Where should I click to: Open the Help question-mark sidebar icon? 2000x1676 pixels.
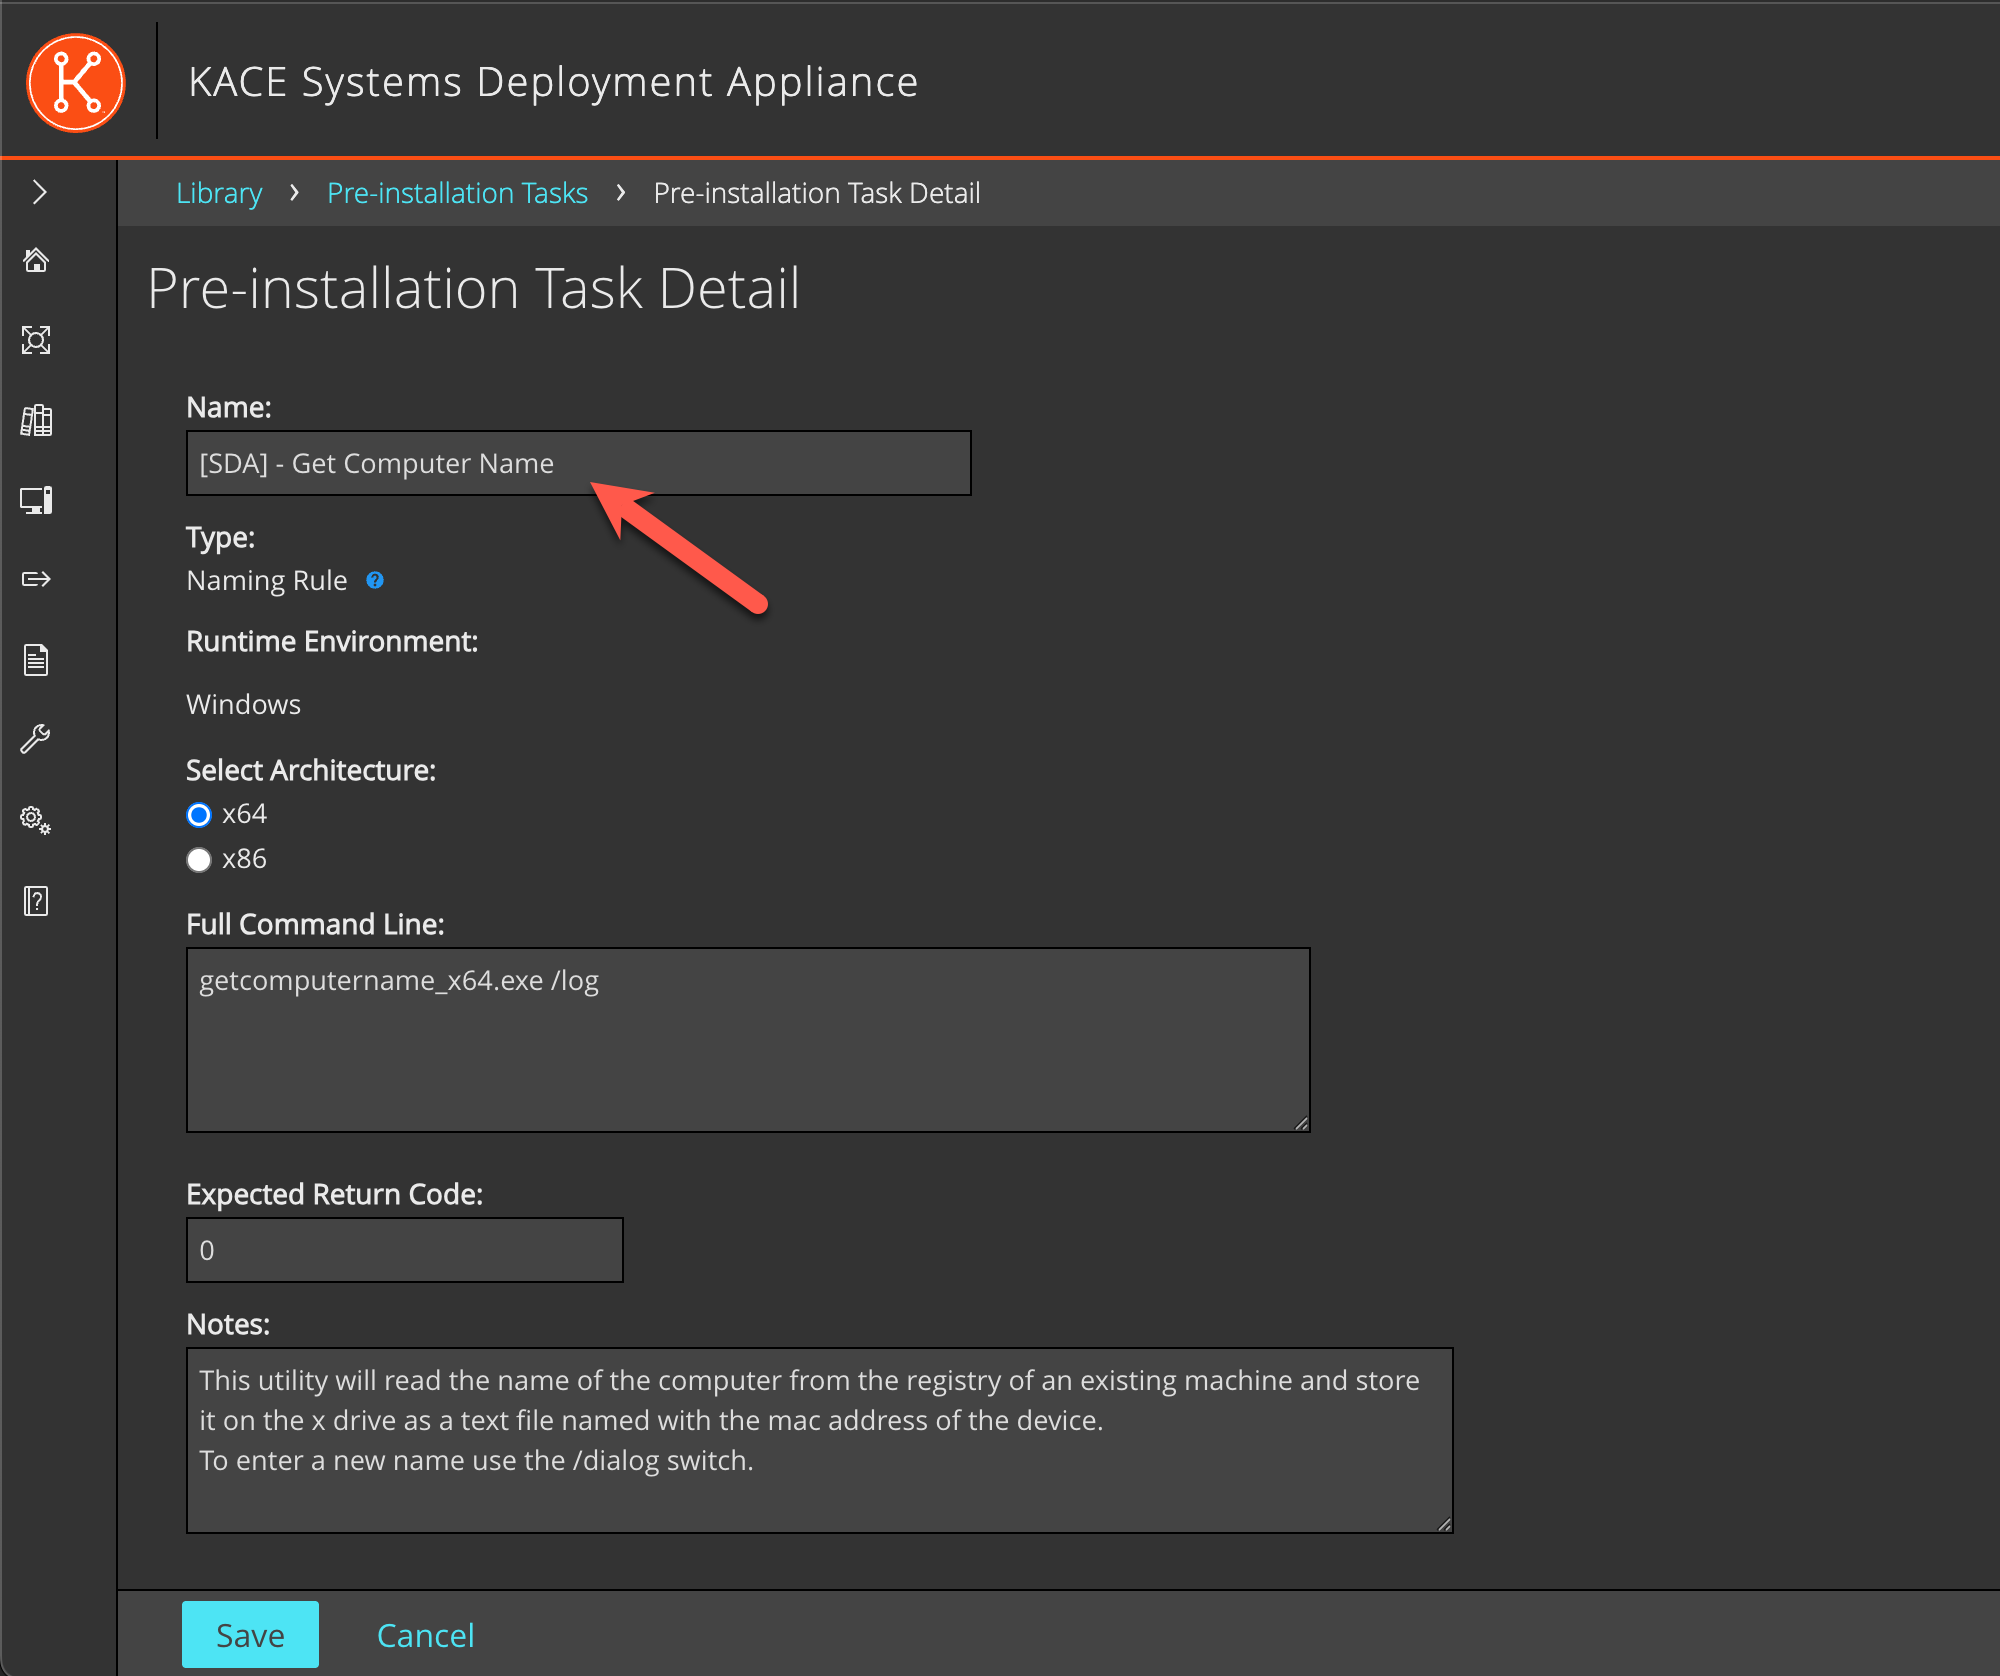point(36,901)
